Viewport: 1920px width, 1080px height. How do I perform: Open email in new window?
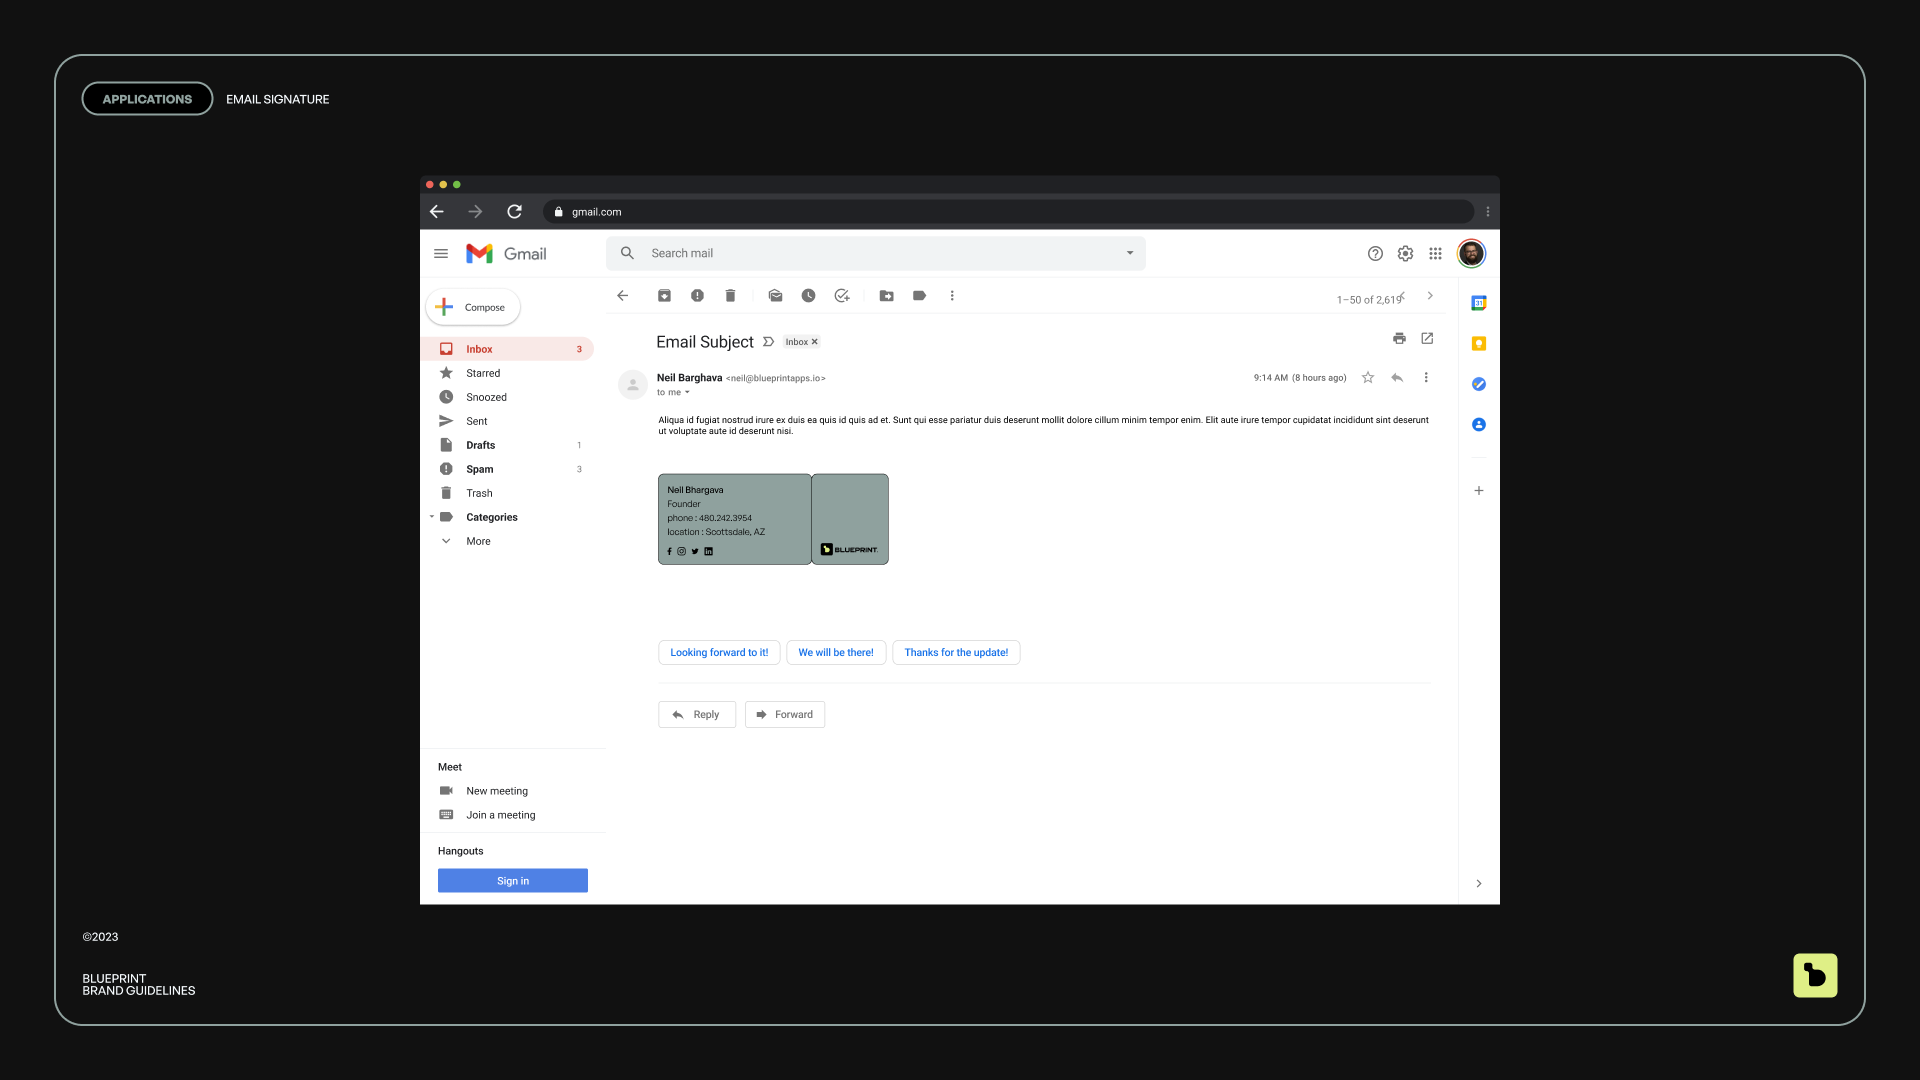1427,339
